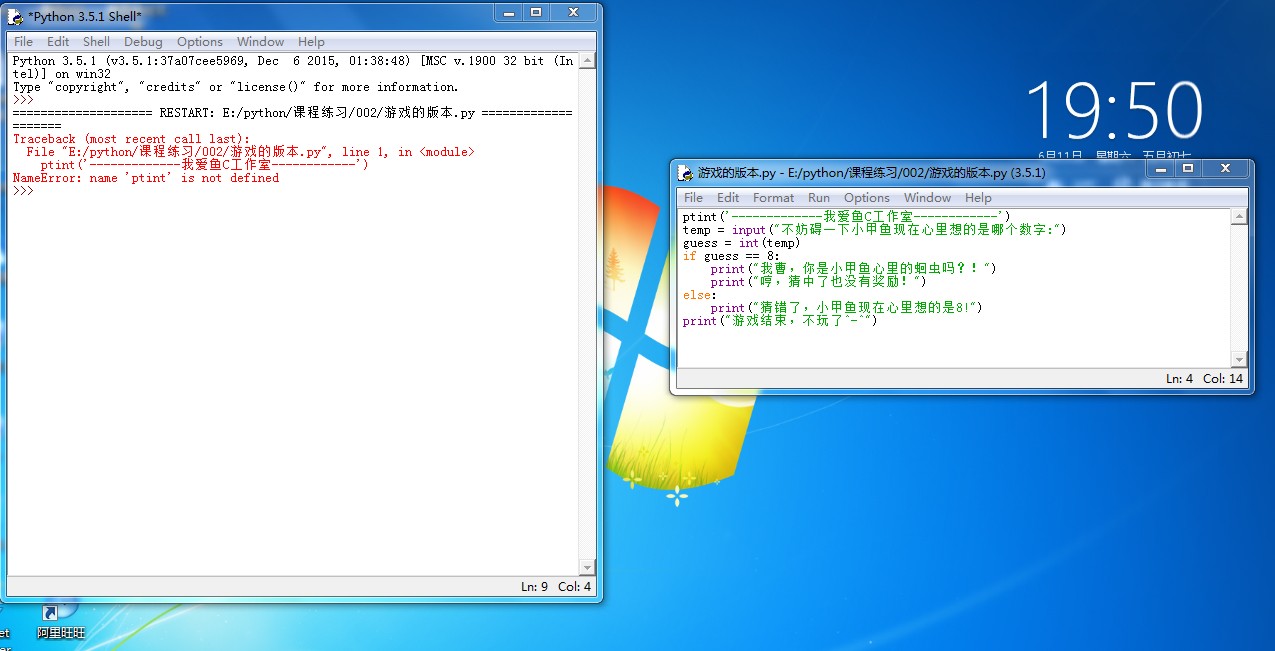1275x651 pixels.
Task: Expand the Shell window's Options menu
Action: tap(199, 42)
